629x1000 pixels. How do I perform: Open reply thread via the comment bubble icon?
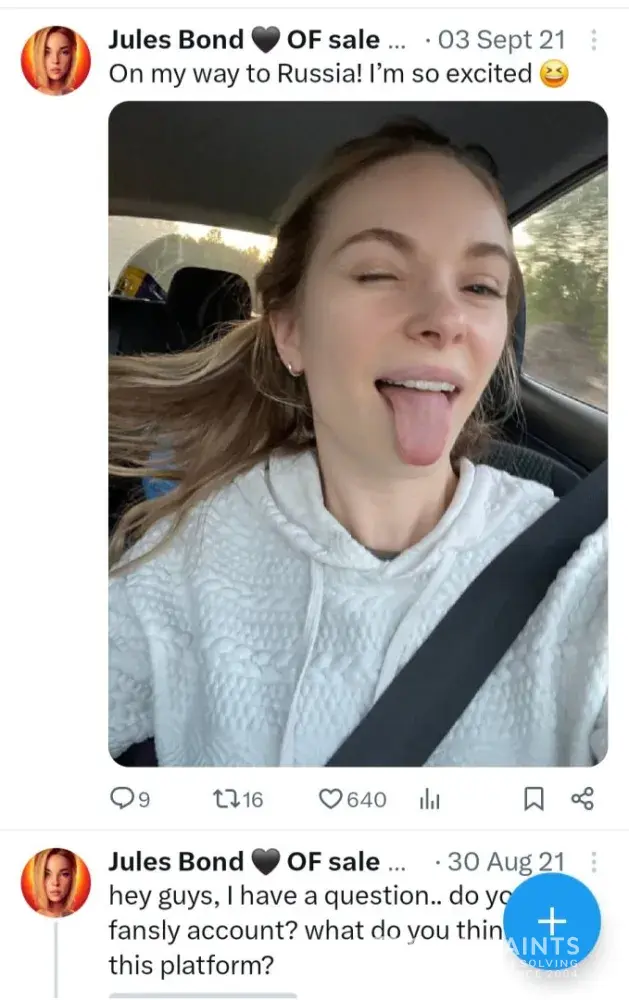pos(123,798)
